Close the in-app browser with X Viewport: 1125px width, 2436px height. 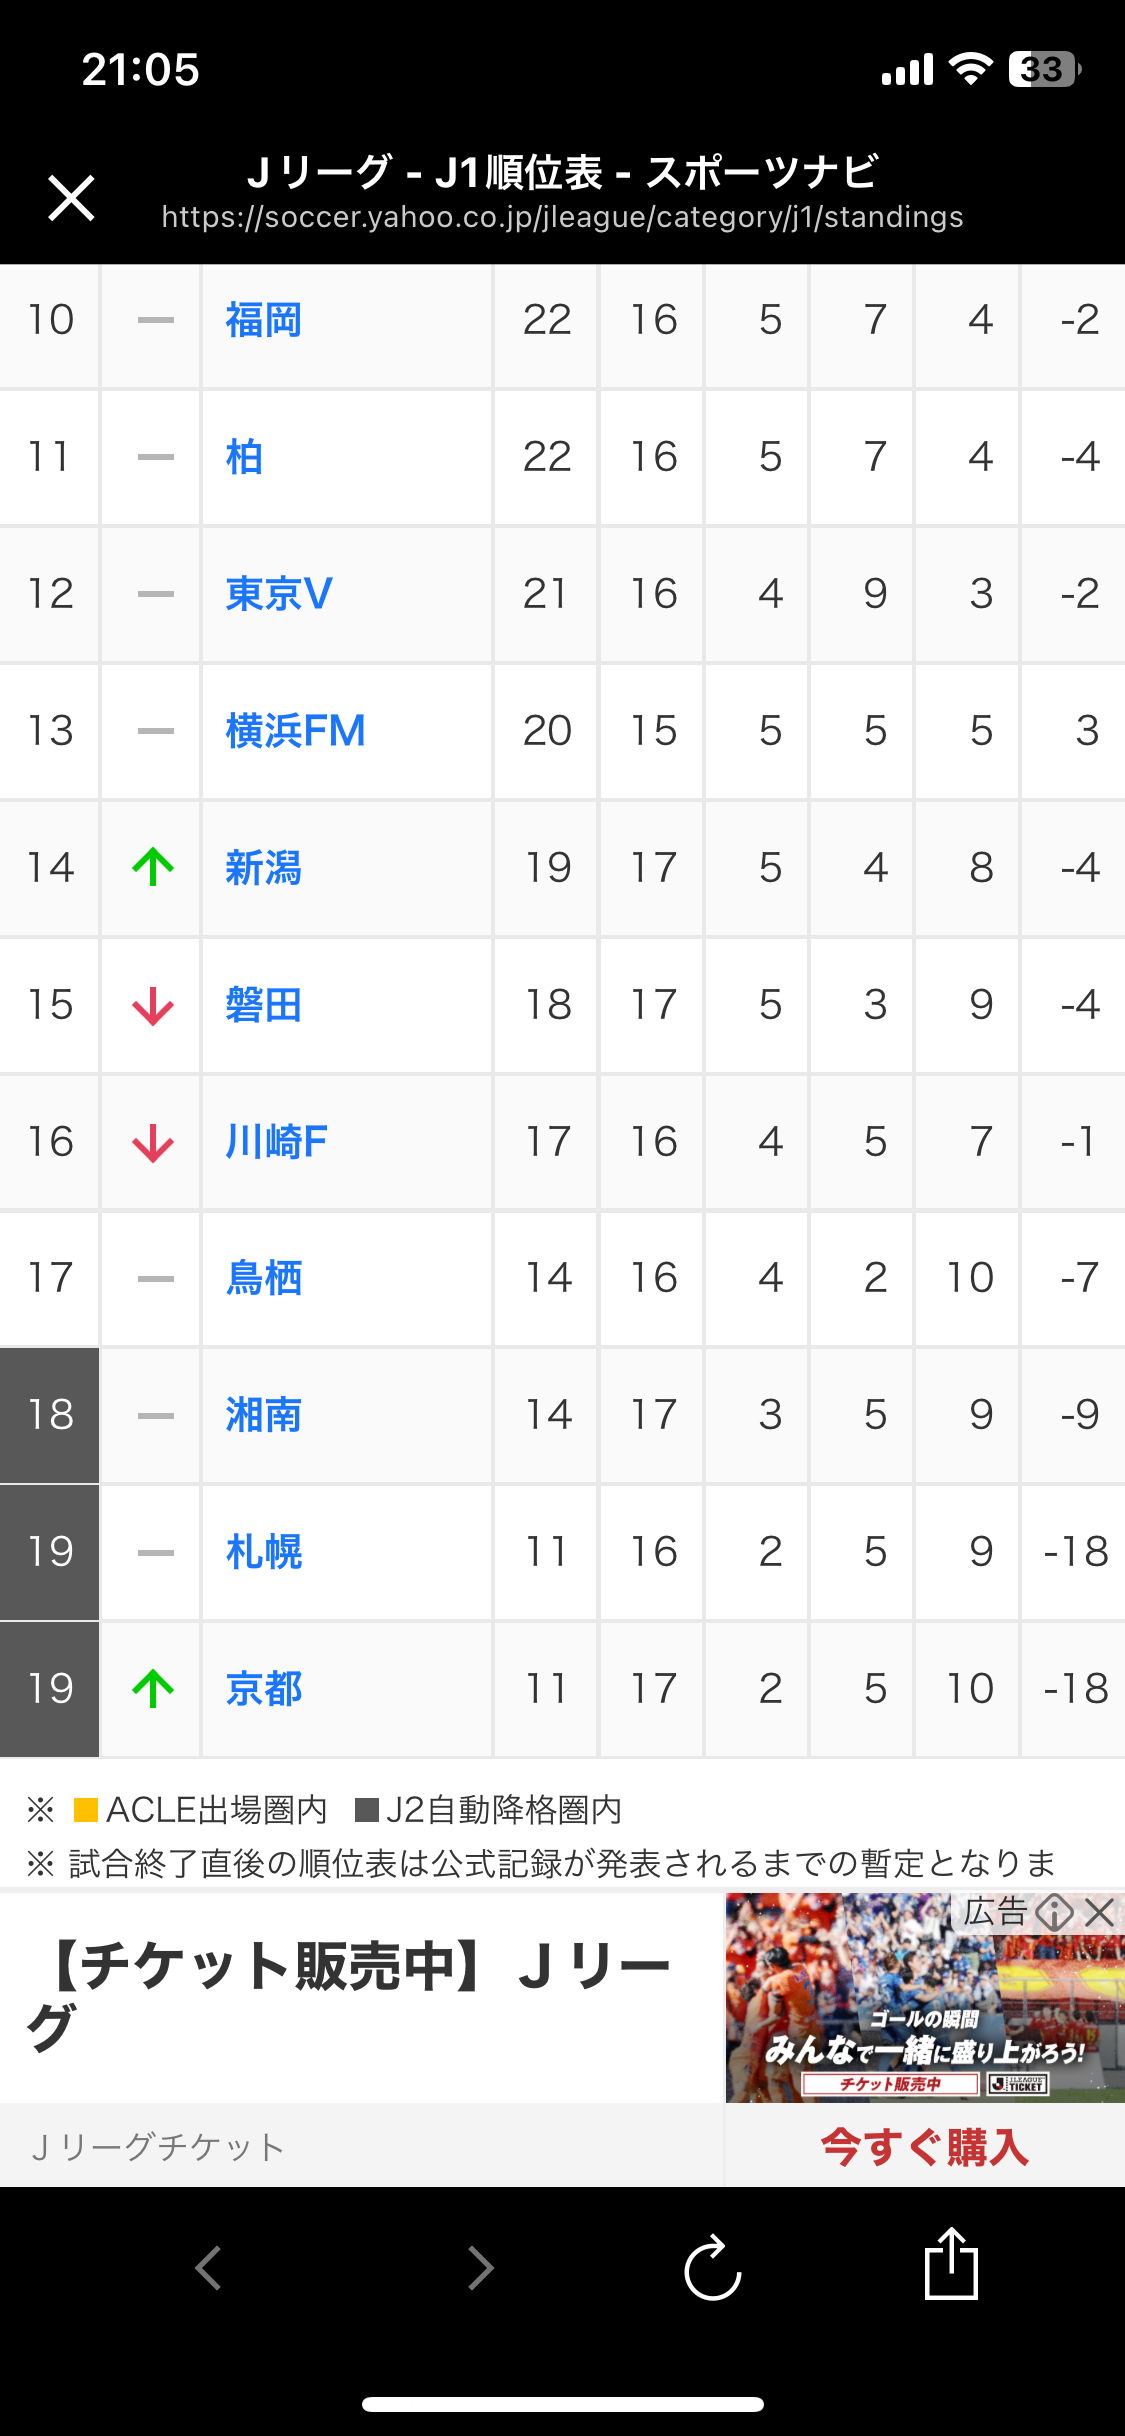(x=72, y=197)
